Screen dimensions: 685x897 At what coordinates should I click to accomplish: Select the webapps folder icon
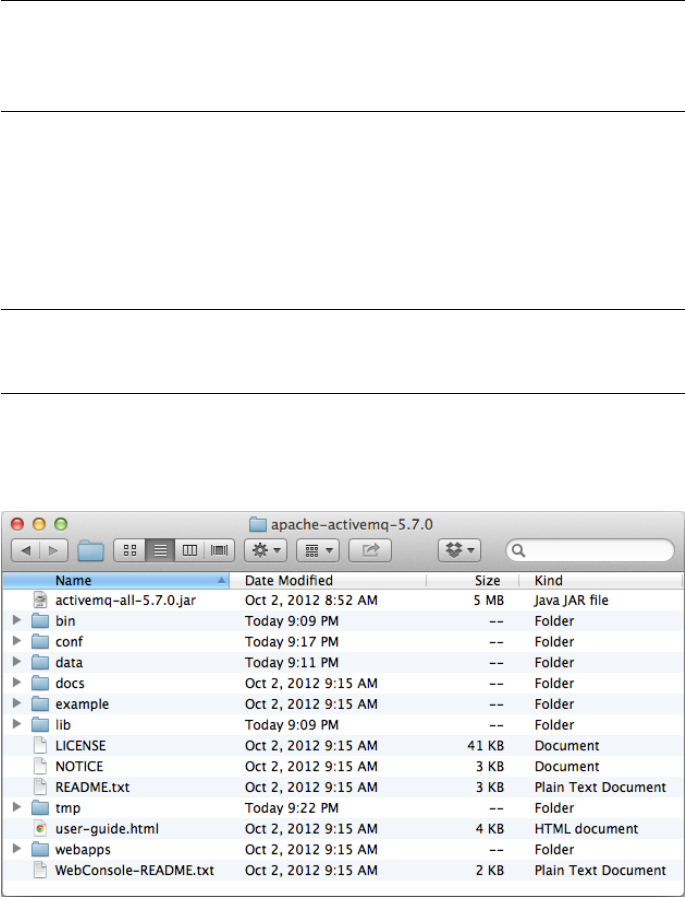(40, 850)
